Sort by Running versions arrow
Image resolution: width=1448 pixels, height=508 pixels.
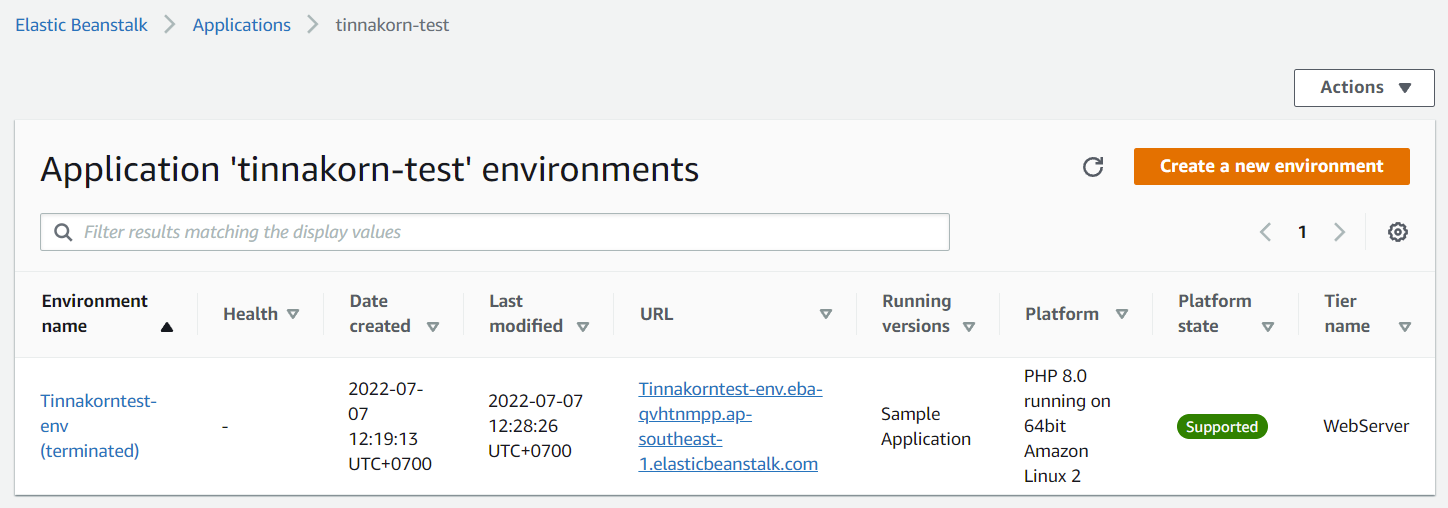(x=969, y=327)
